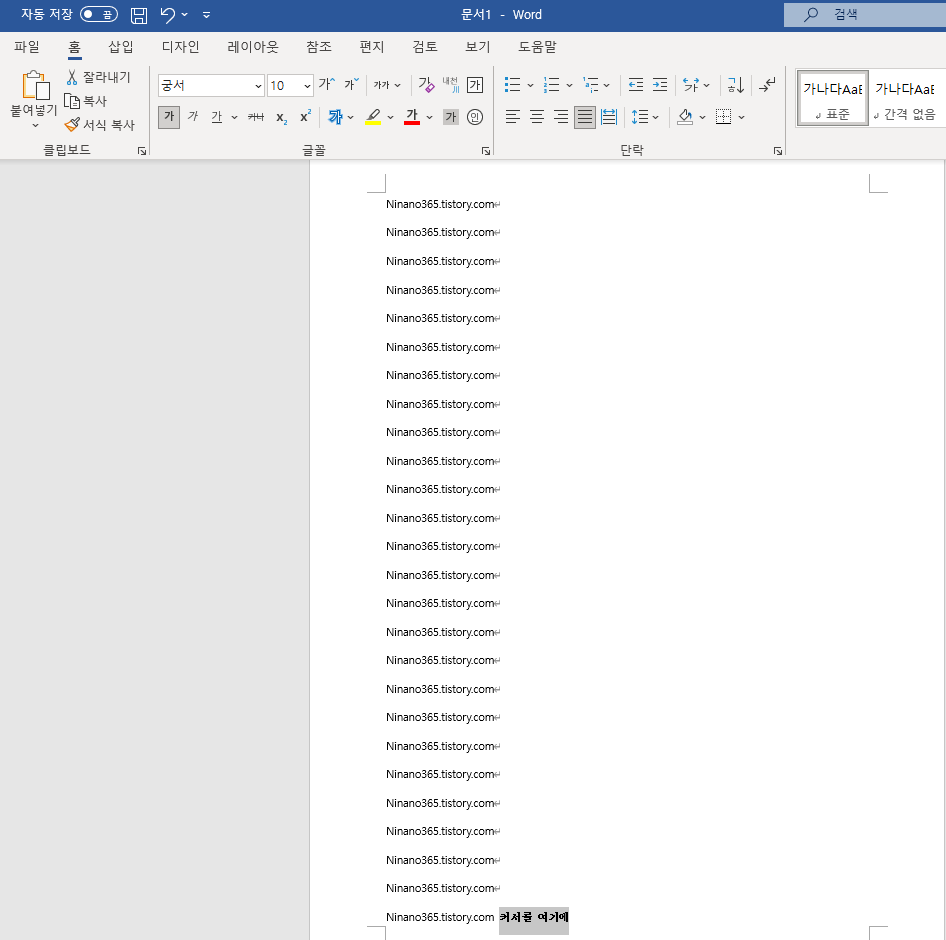The height and width of the screenshot is (940, 946).
Task: Click the enclosed characters icon
Action: tap(475, 117)
